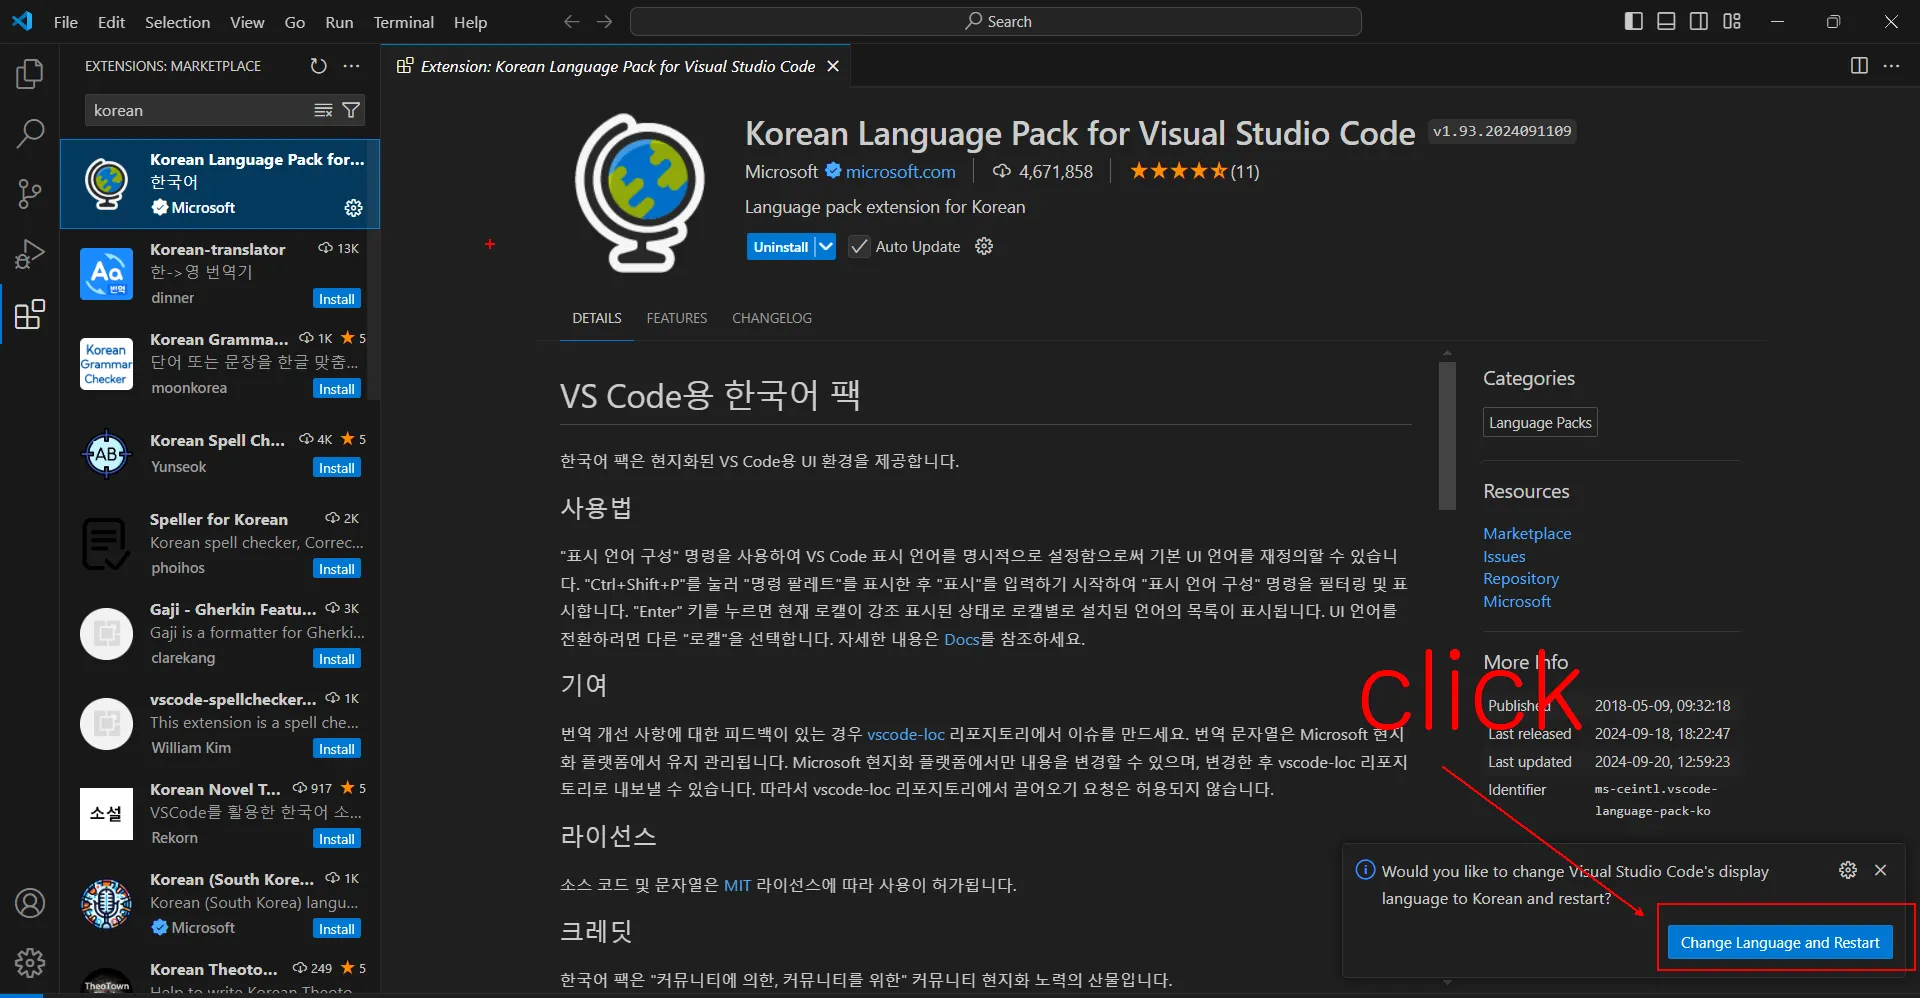Image resolution: width=1920 pixels, height=998 pixels.
Task: Uninstall the Korean Language Pack
Action: click(781, 246)
